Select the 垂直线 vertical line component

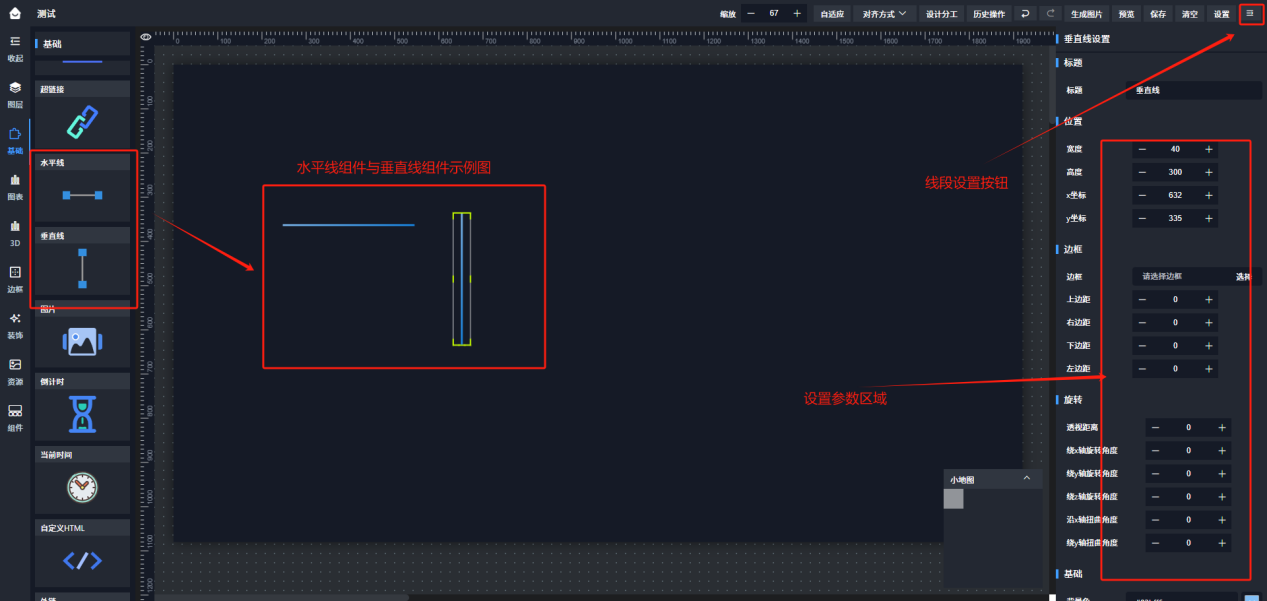tap(82, 261)
